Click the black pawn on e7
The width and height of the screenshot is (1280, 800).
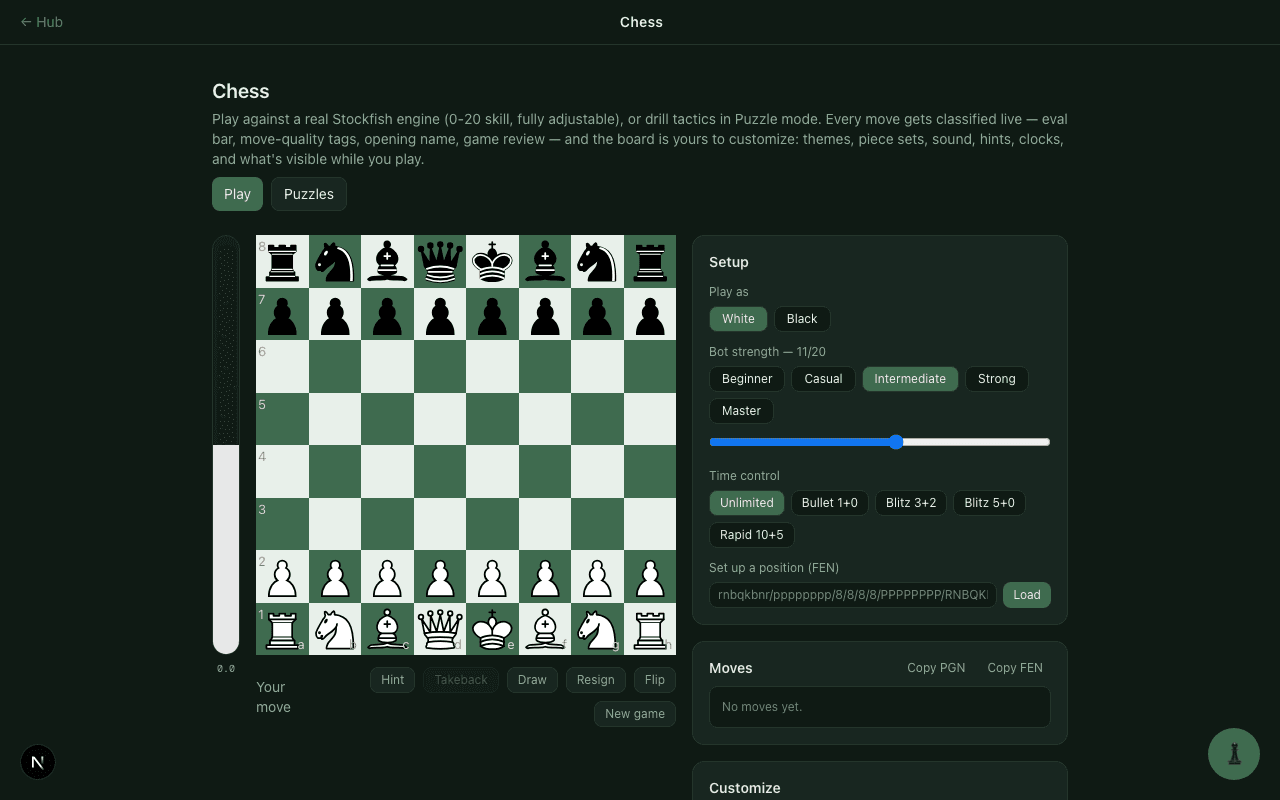pos(492,314)
